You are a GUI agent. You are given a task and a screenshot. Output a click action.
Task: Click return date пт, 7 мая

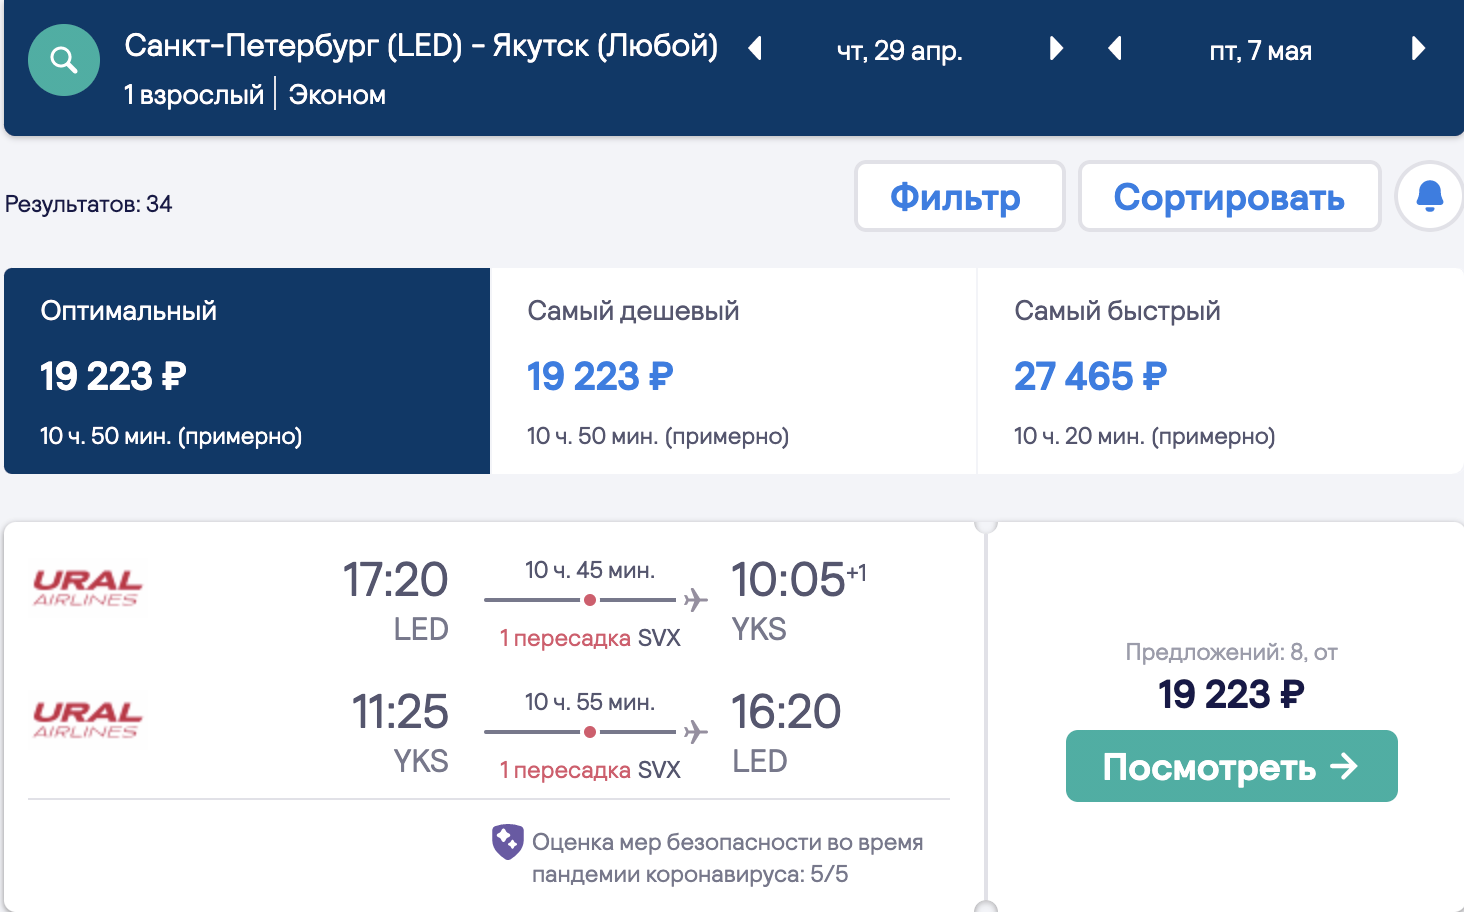pos(1261,50)
